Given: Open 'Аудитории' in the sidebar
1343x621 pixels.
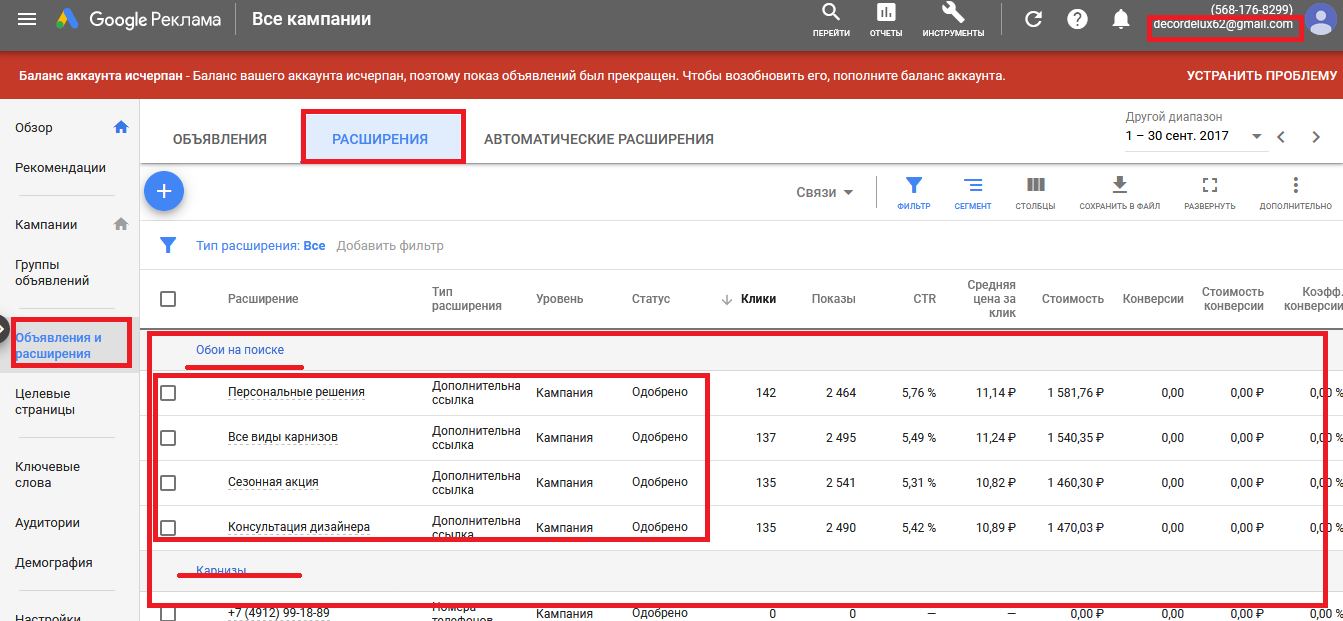Looking at the screenshot, I should tap(47, 522).
